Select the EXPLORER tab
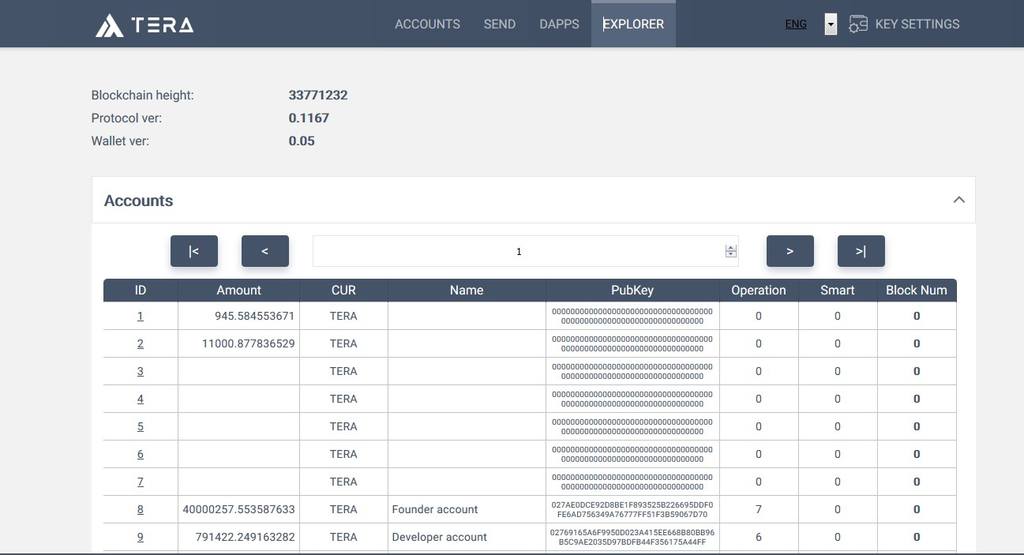Viewport: 1024px width, 555px height. point(633,24)
